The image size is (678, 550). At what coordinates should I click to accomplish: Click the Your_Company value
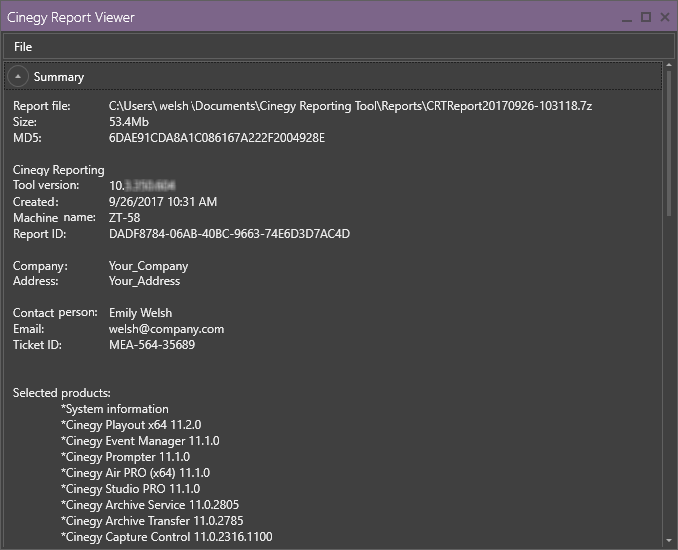tap(148, 266)
